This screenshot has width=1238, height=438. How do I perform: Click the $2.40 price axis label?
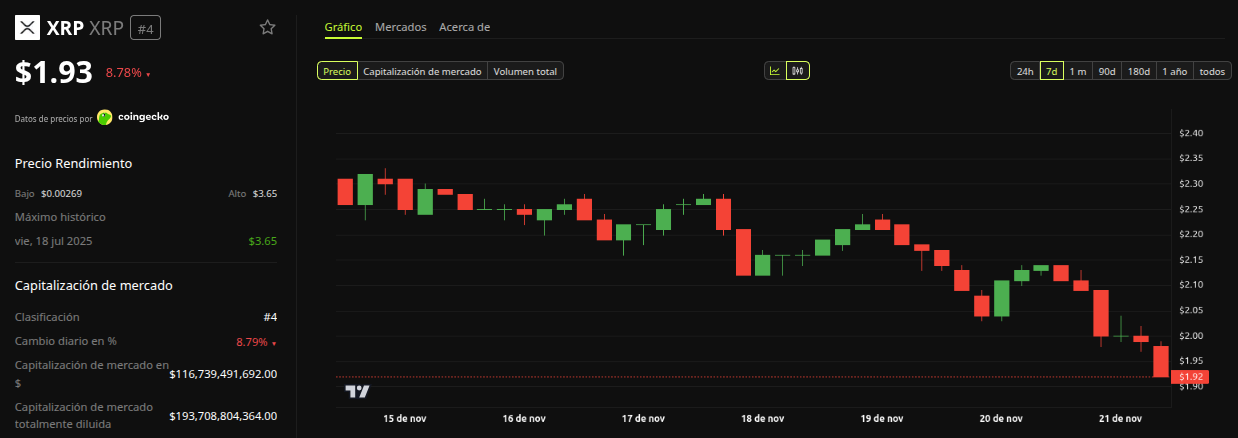[x=1191, y=133]
